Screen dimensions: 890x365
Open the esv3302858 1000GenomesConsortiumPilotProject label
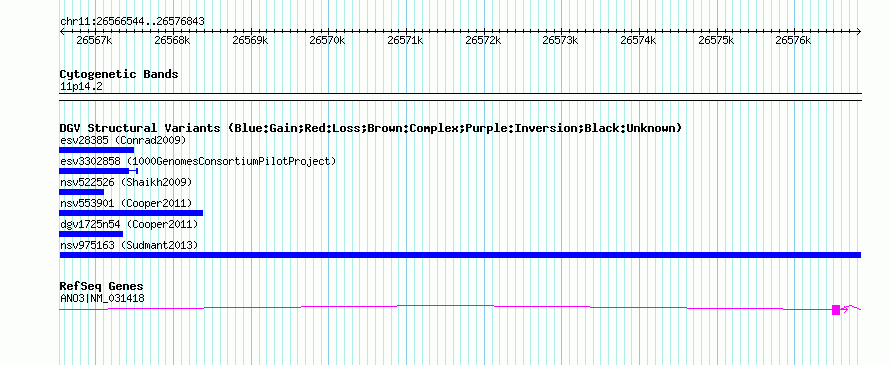click(198, 161)
